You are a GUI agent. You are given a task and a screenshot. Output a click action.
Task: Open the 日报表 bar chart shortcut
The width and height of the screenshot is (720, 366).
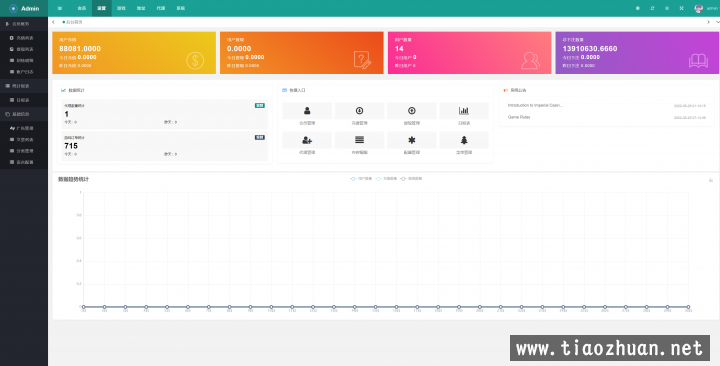tap(464, 111)
